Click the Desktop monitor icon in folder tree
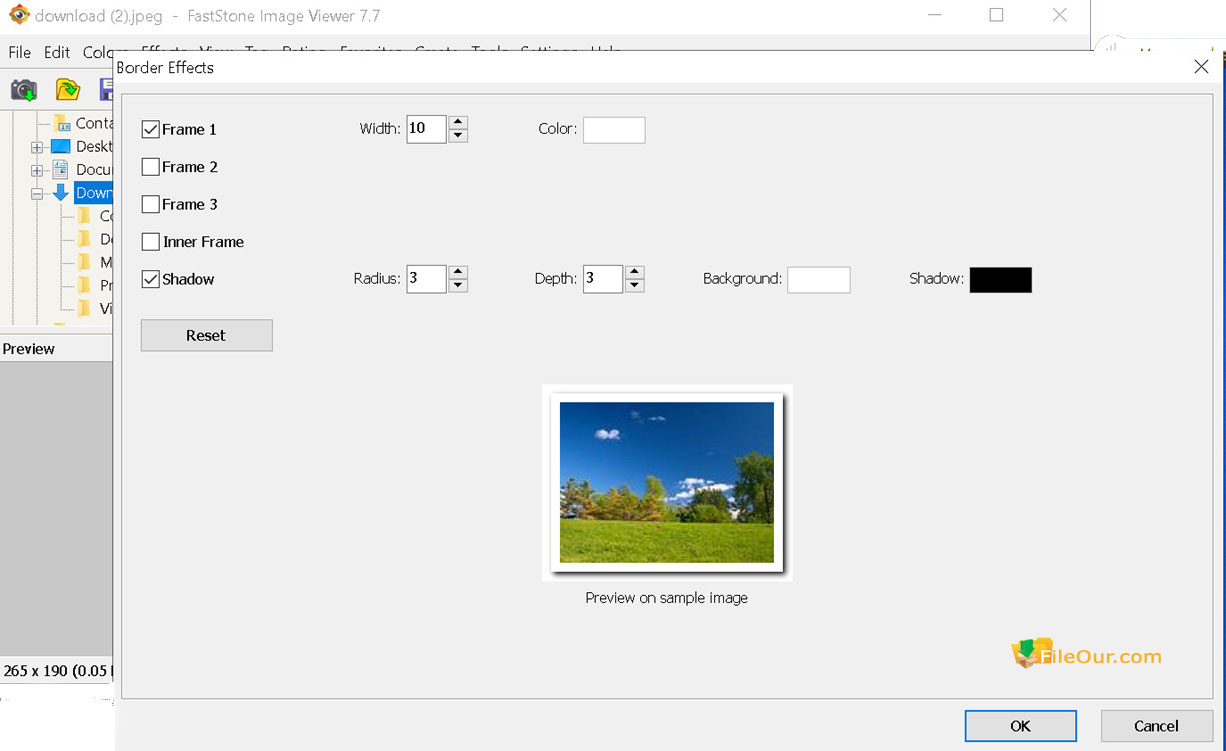The width and height of the screenshot is (1226, 751). 61,146
